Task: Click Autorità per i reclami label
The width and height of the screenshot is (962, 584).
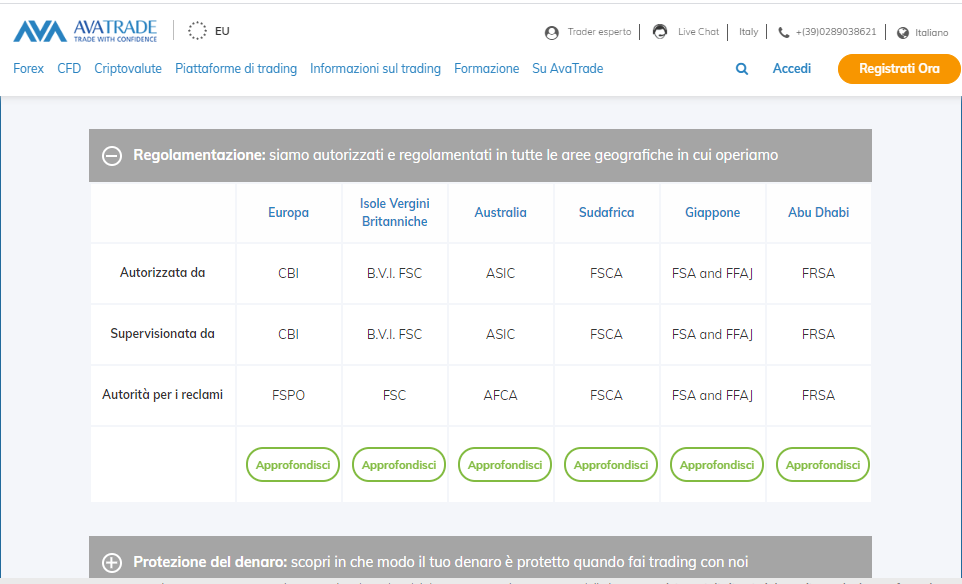Action: tap(162, 394)
